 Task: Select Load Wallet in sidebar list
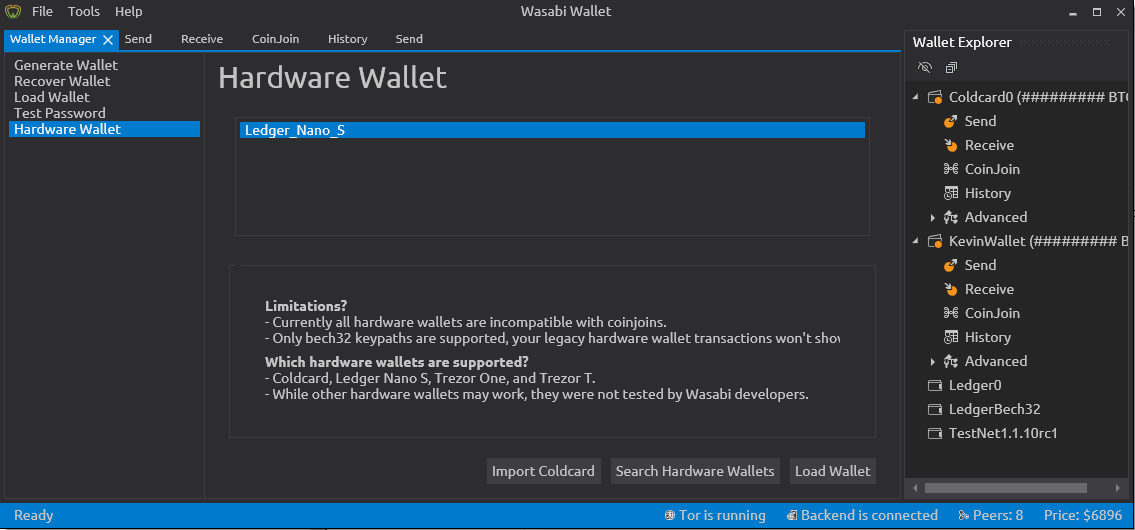point(104,97)
